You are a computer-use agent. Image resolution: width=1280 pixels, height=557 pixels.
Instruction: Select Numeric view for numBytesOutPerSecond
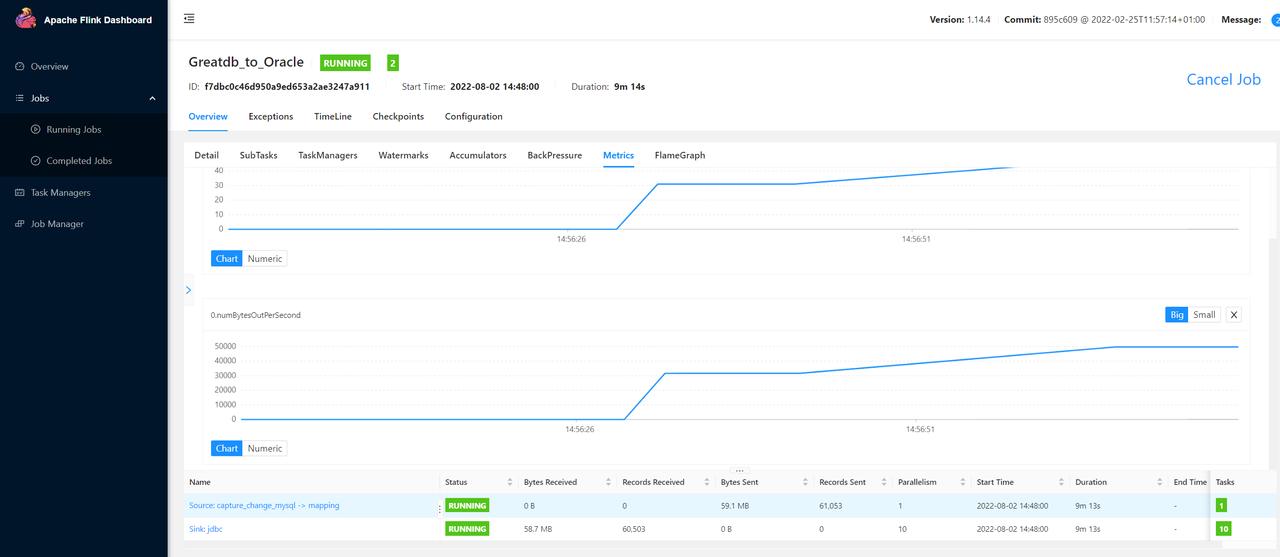[265, 448]
